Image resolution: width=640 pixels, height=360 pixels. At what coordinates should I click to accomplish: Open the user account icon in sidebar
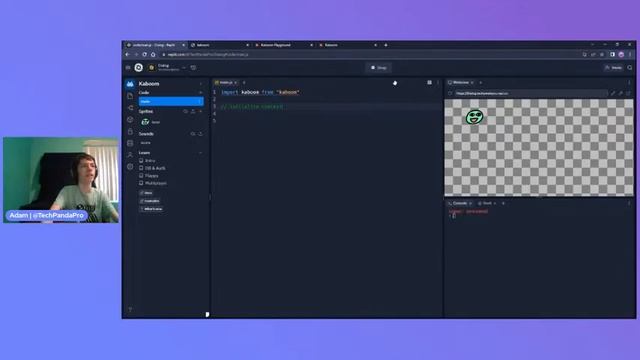click(130, 155)
